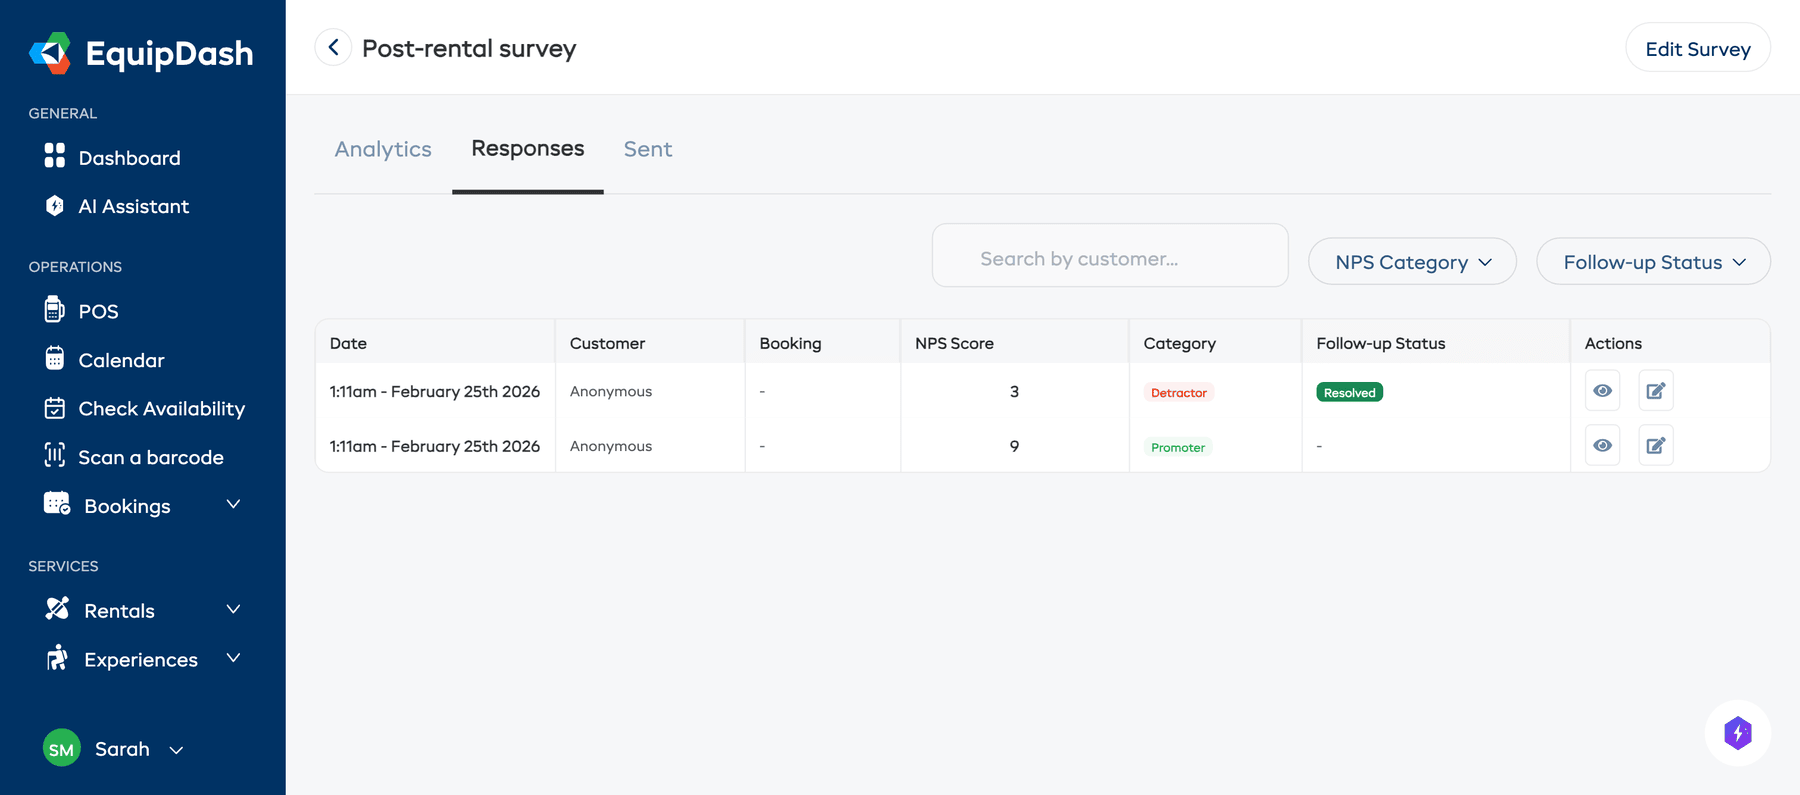Click the Post-rental survey title
This screenshot has height=795, width=1800.
tap(469, 48)
